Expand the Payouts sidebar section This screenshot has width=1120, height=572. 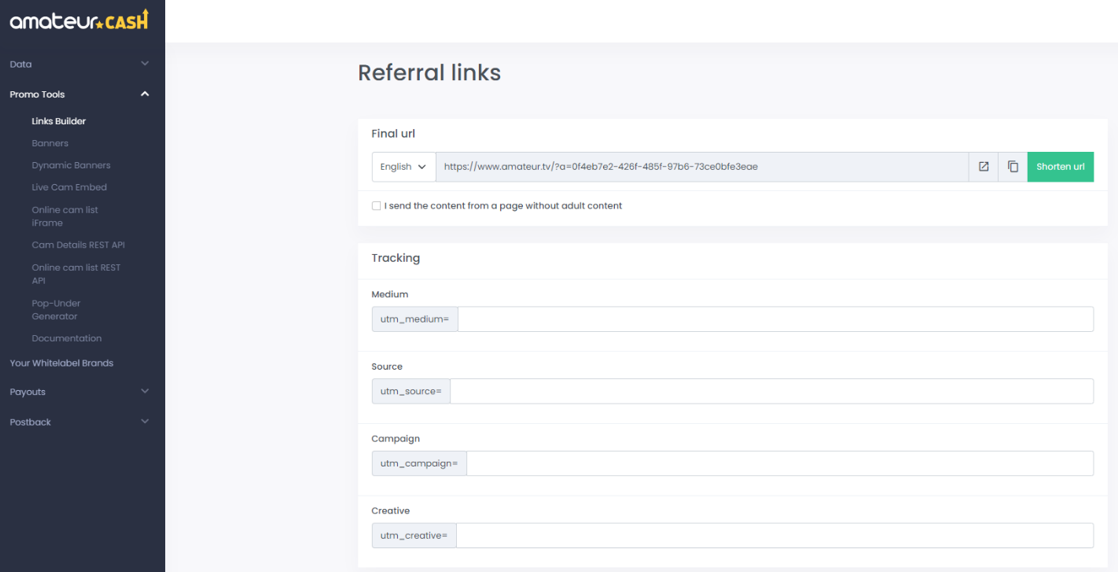[x=79, y=391]
